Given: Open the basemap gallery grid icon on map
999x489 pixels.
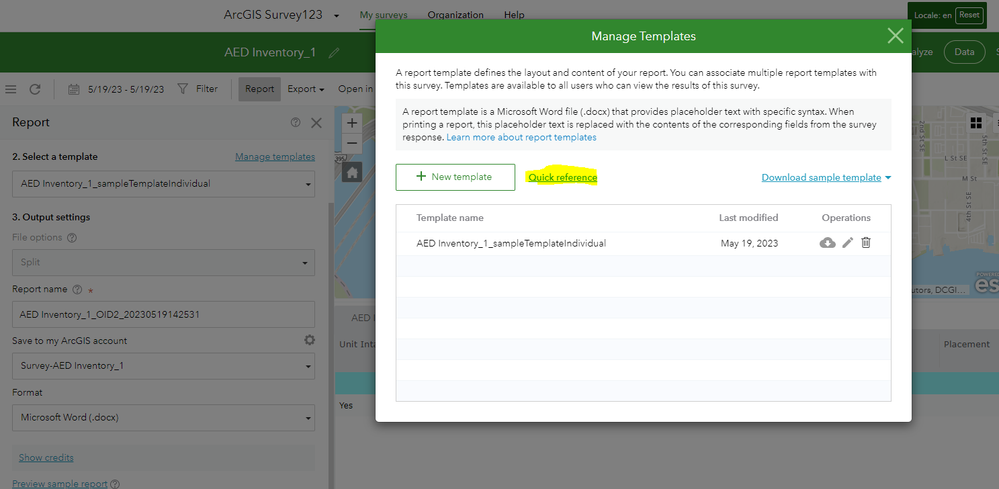Looking at the screenshot, I should [x=975, y=123].
